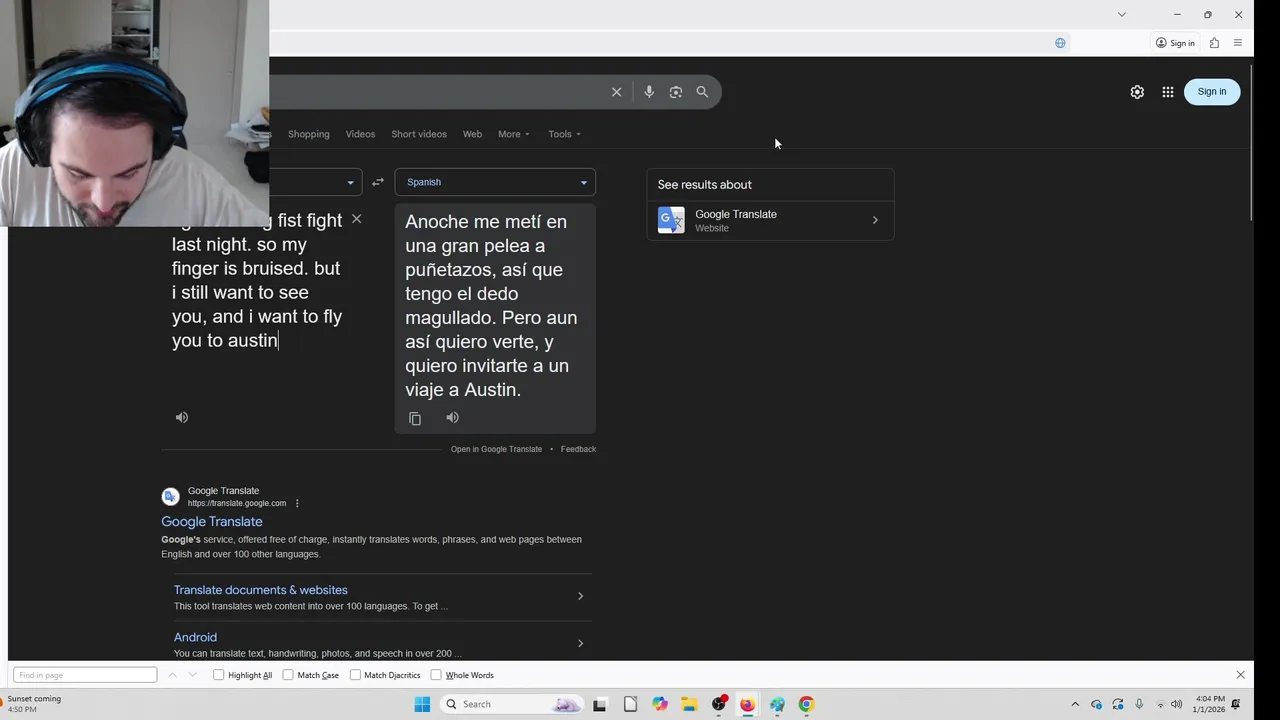
Task: Open Google Translate Website knowledge card
Action: click(770, 220)
